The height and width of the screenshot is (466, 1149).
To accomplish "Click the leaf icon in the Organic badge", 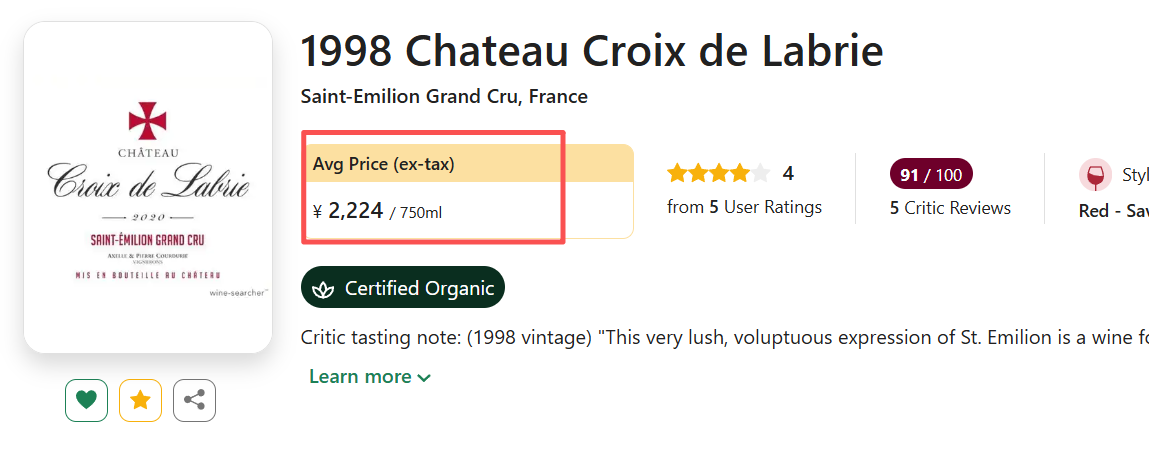I will click(323, 289).
